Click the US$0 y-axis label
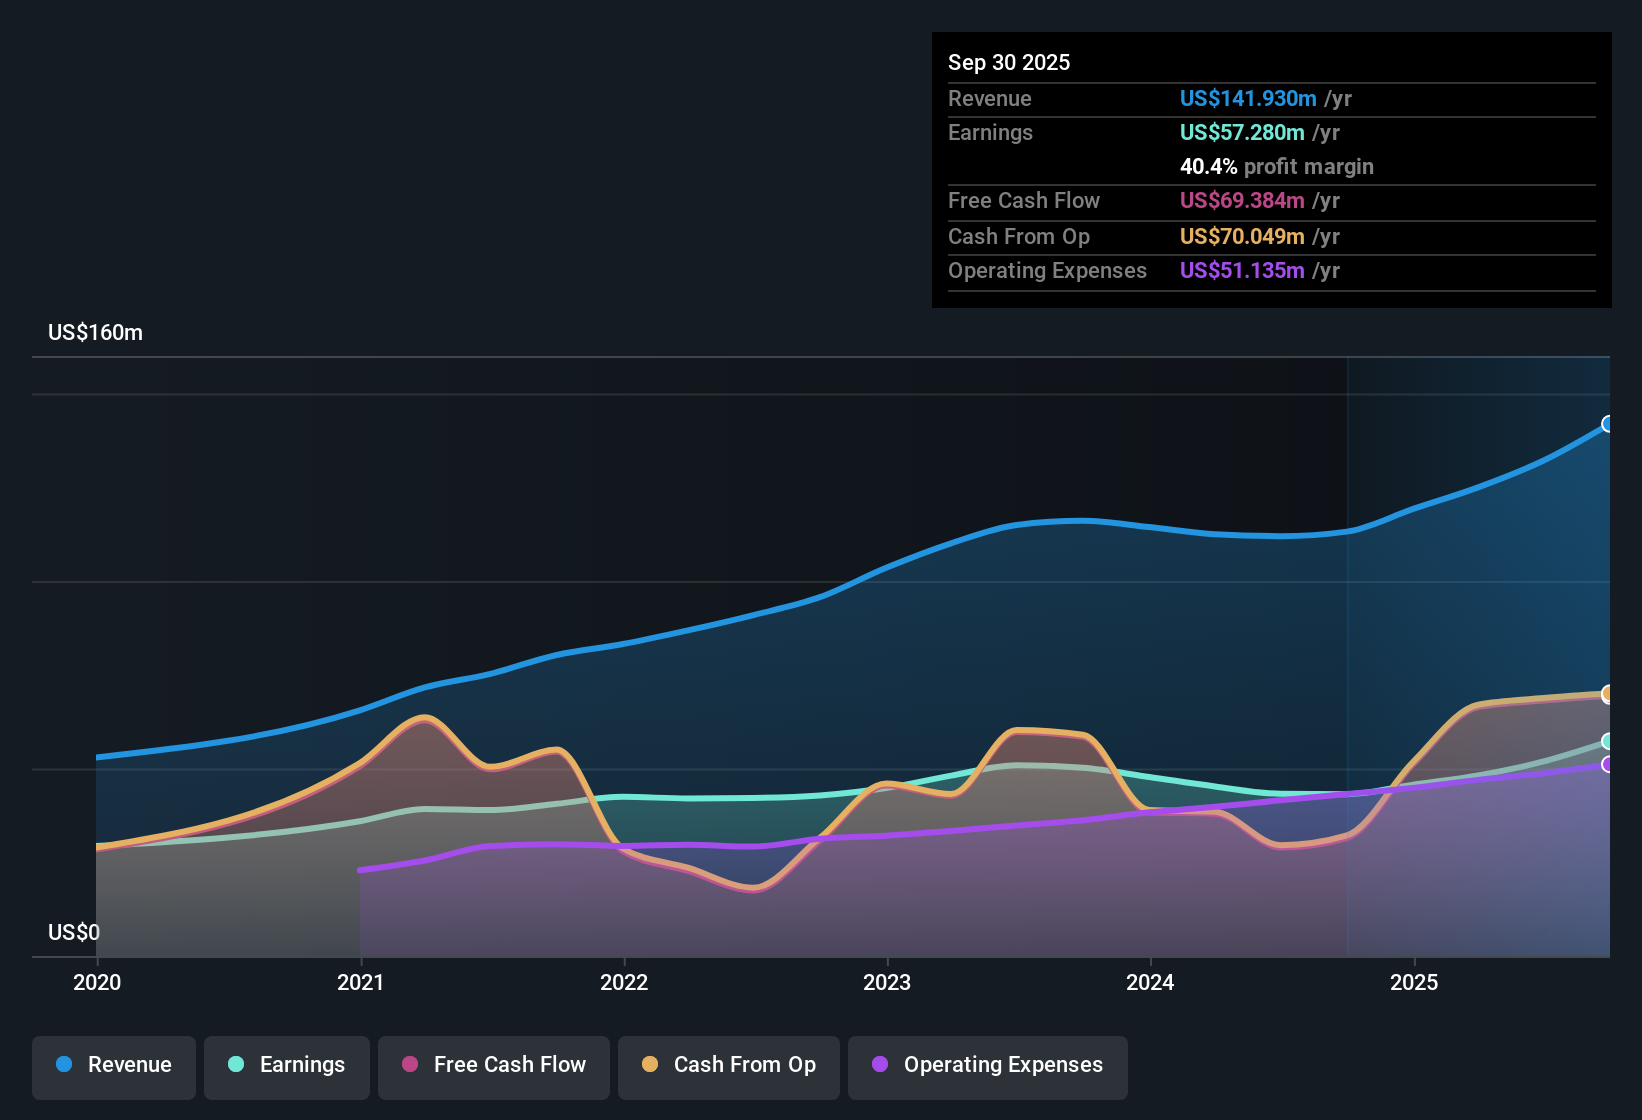Viewport: 1642px width, 1120px height. pos(74,933)
